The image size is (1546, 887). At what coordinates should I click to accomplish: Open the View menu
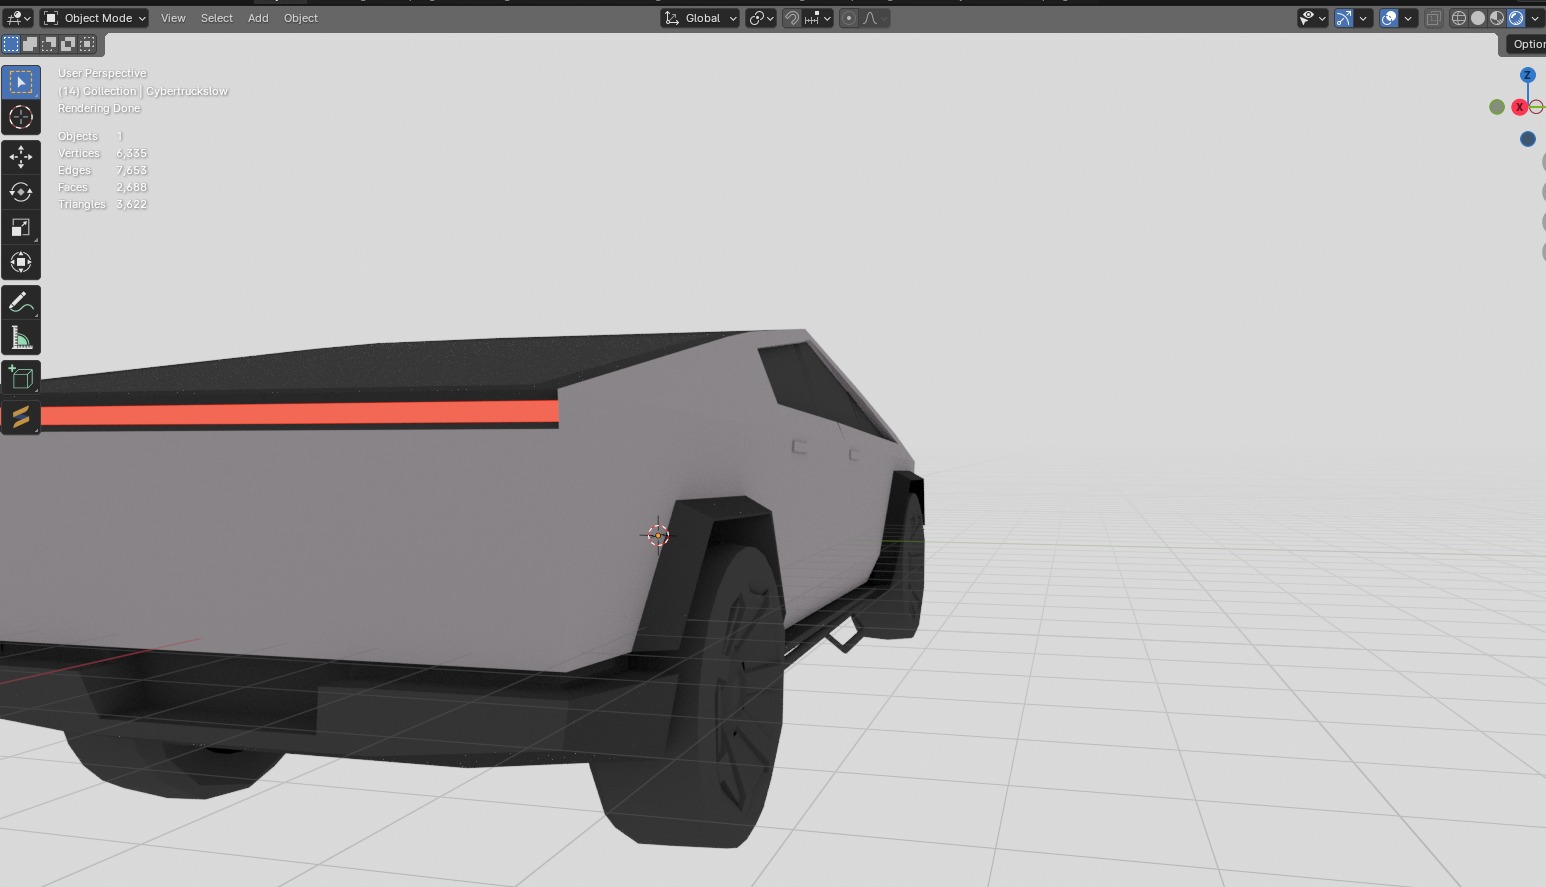point(173,18)
